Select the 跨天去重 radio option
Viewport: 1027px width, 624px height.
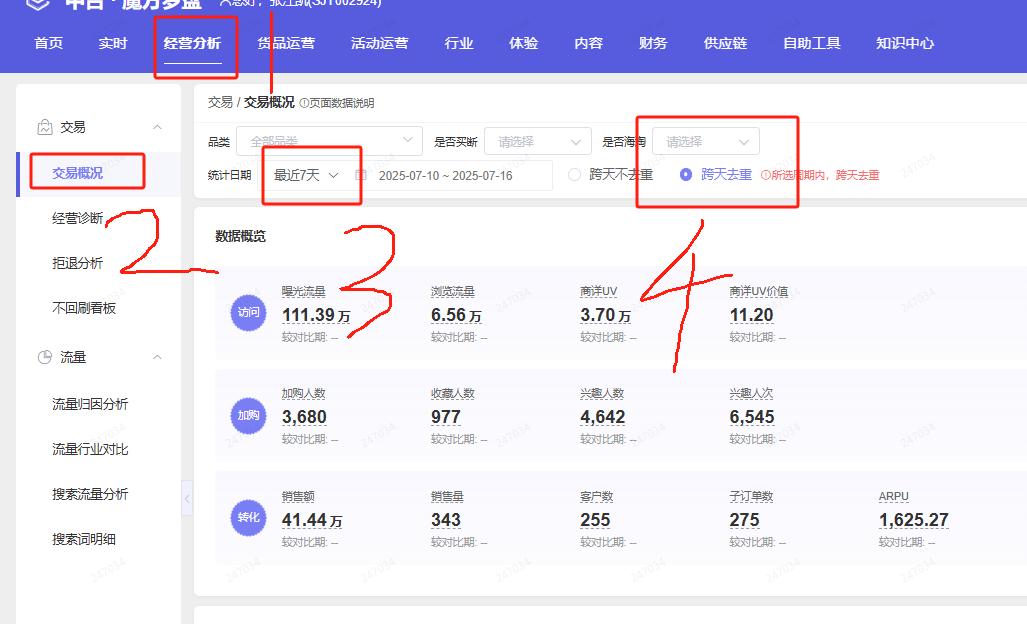click(686, 175)
